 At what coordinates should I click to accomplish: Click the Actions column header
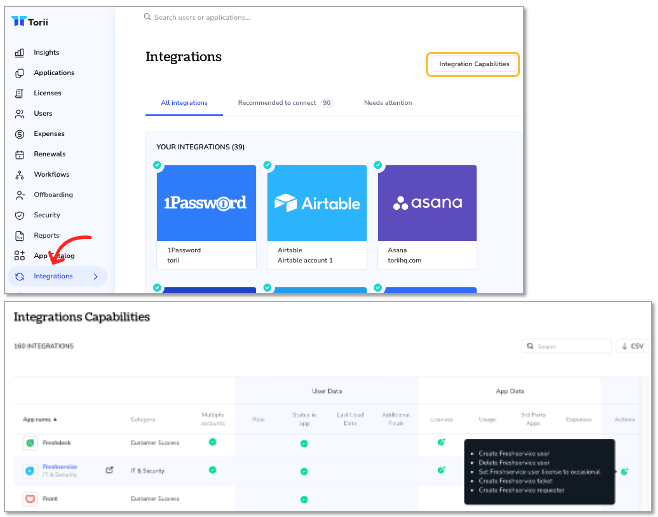tap(624, 420)
